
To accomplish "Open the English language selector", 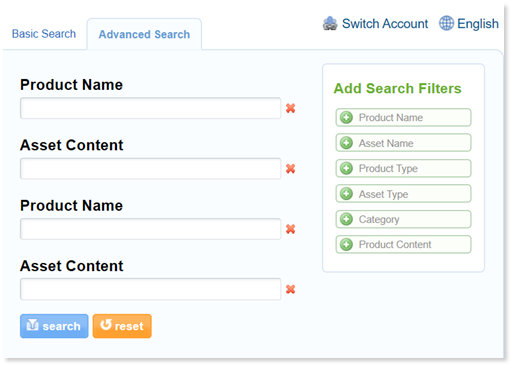I will pos(478,24).
